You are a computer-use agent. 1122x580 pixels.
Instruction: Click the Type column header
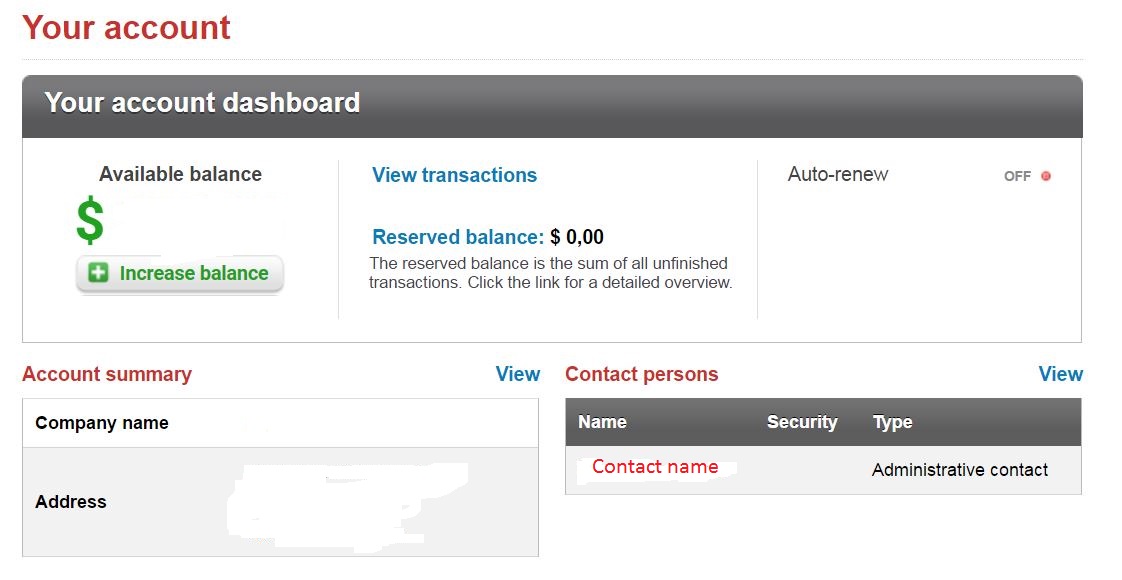tap(892, 423)
